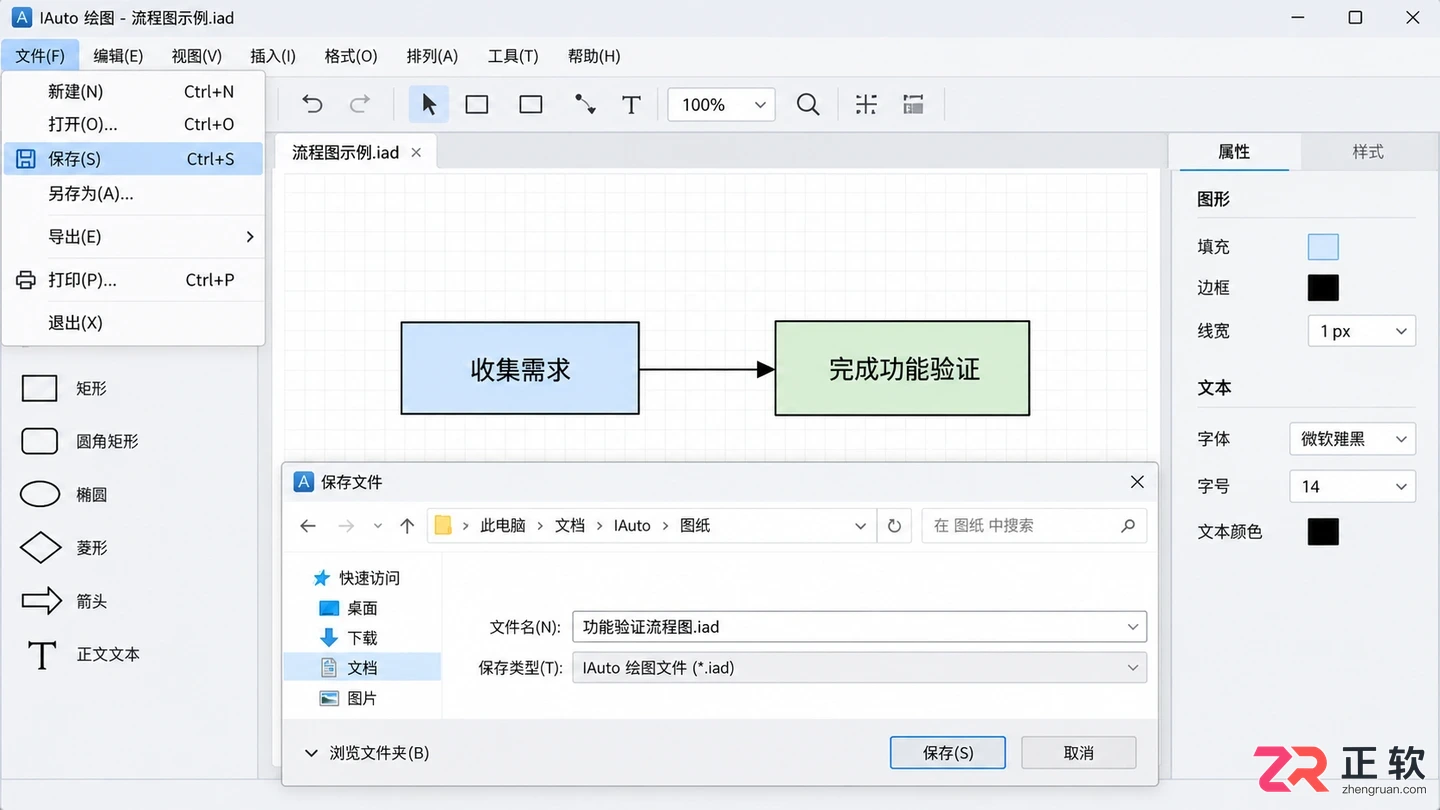1440x810 pixels.
Task: Click the 取消 button in dialog
Action: click(1078, 753)
